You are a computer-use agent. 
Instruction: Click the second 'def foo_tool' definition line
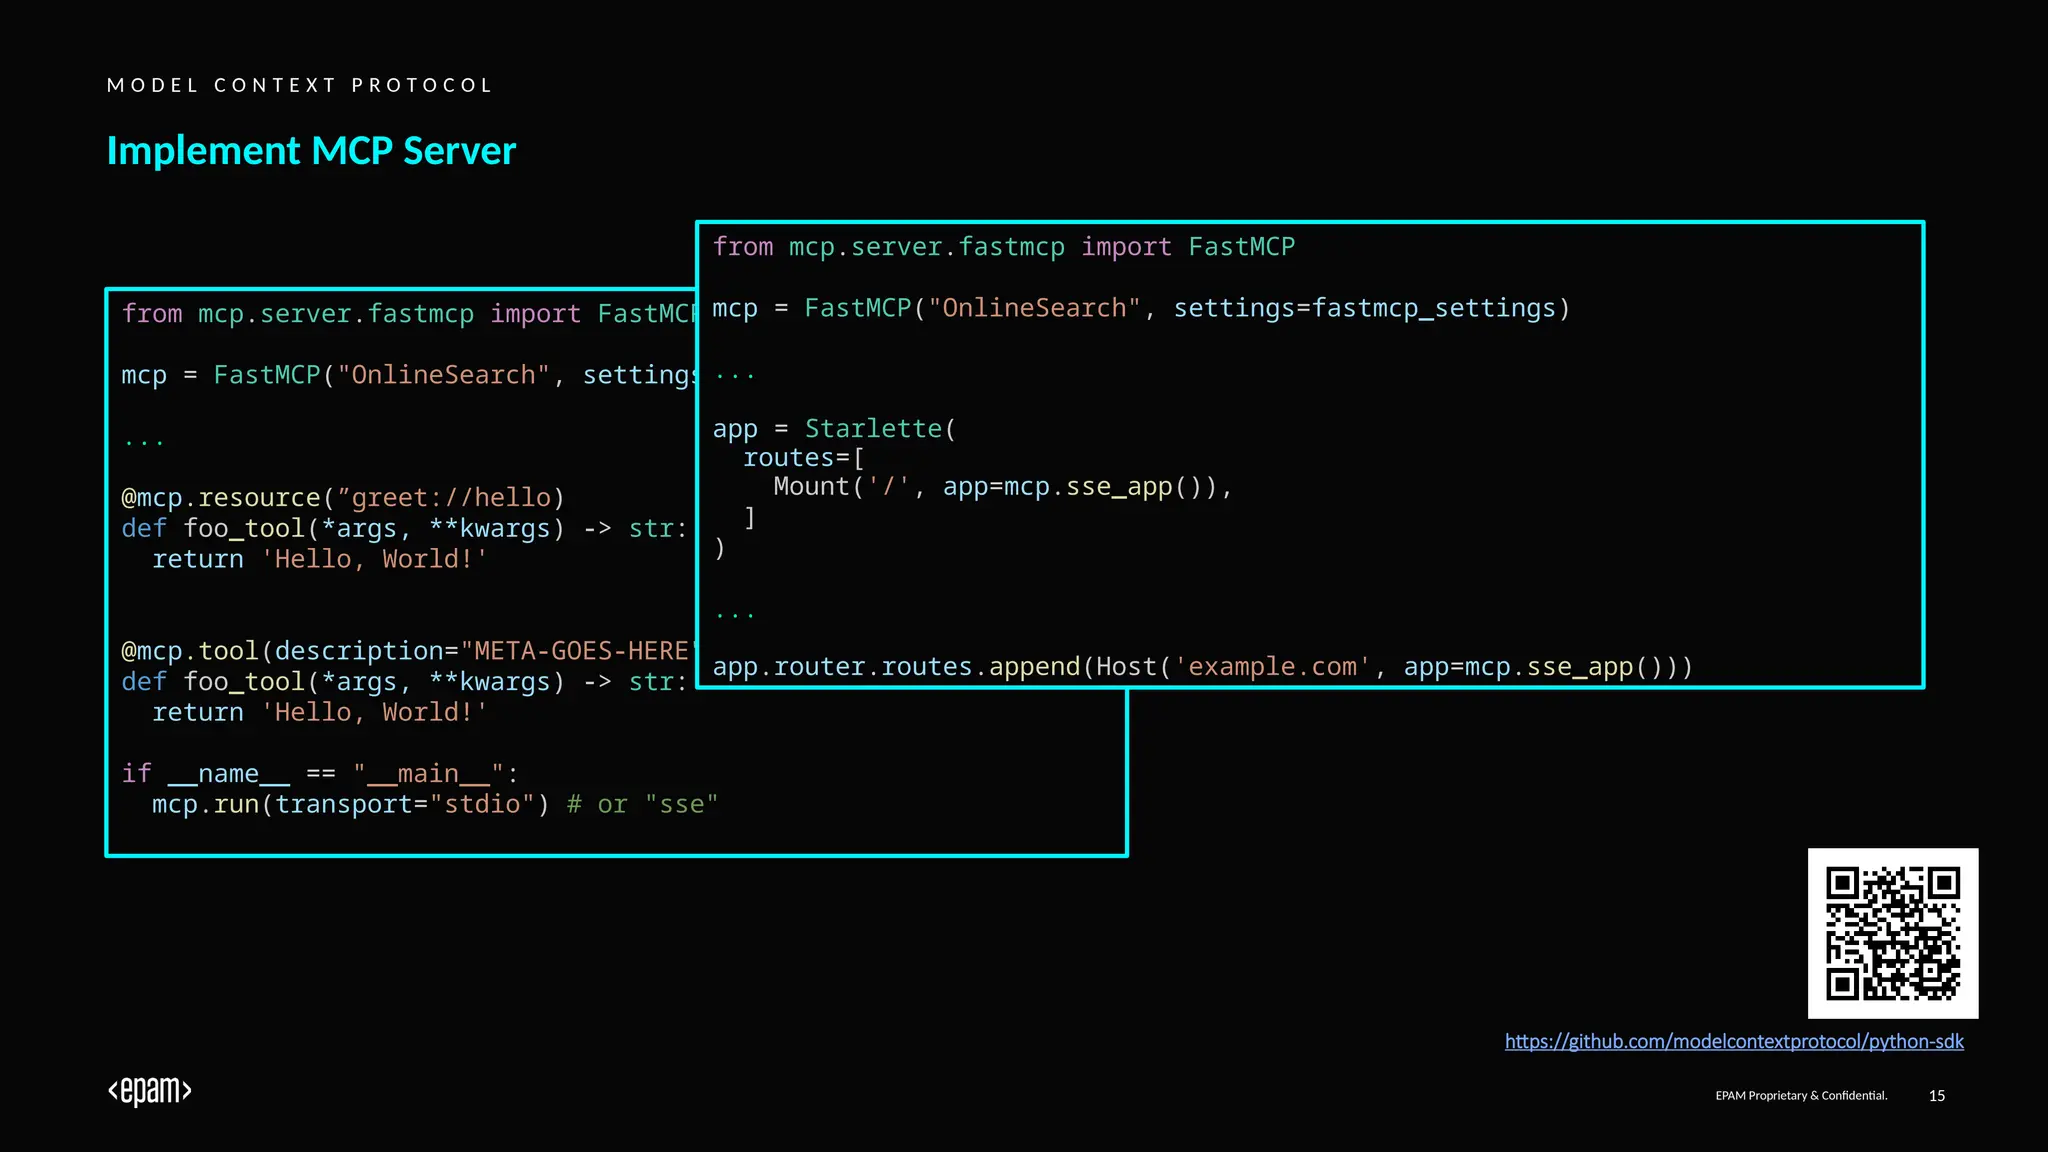click(x=403, y=682)
